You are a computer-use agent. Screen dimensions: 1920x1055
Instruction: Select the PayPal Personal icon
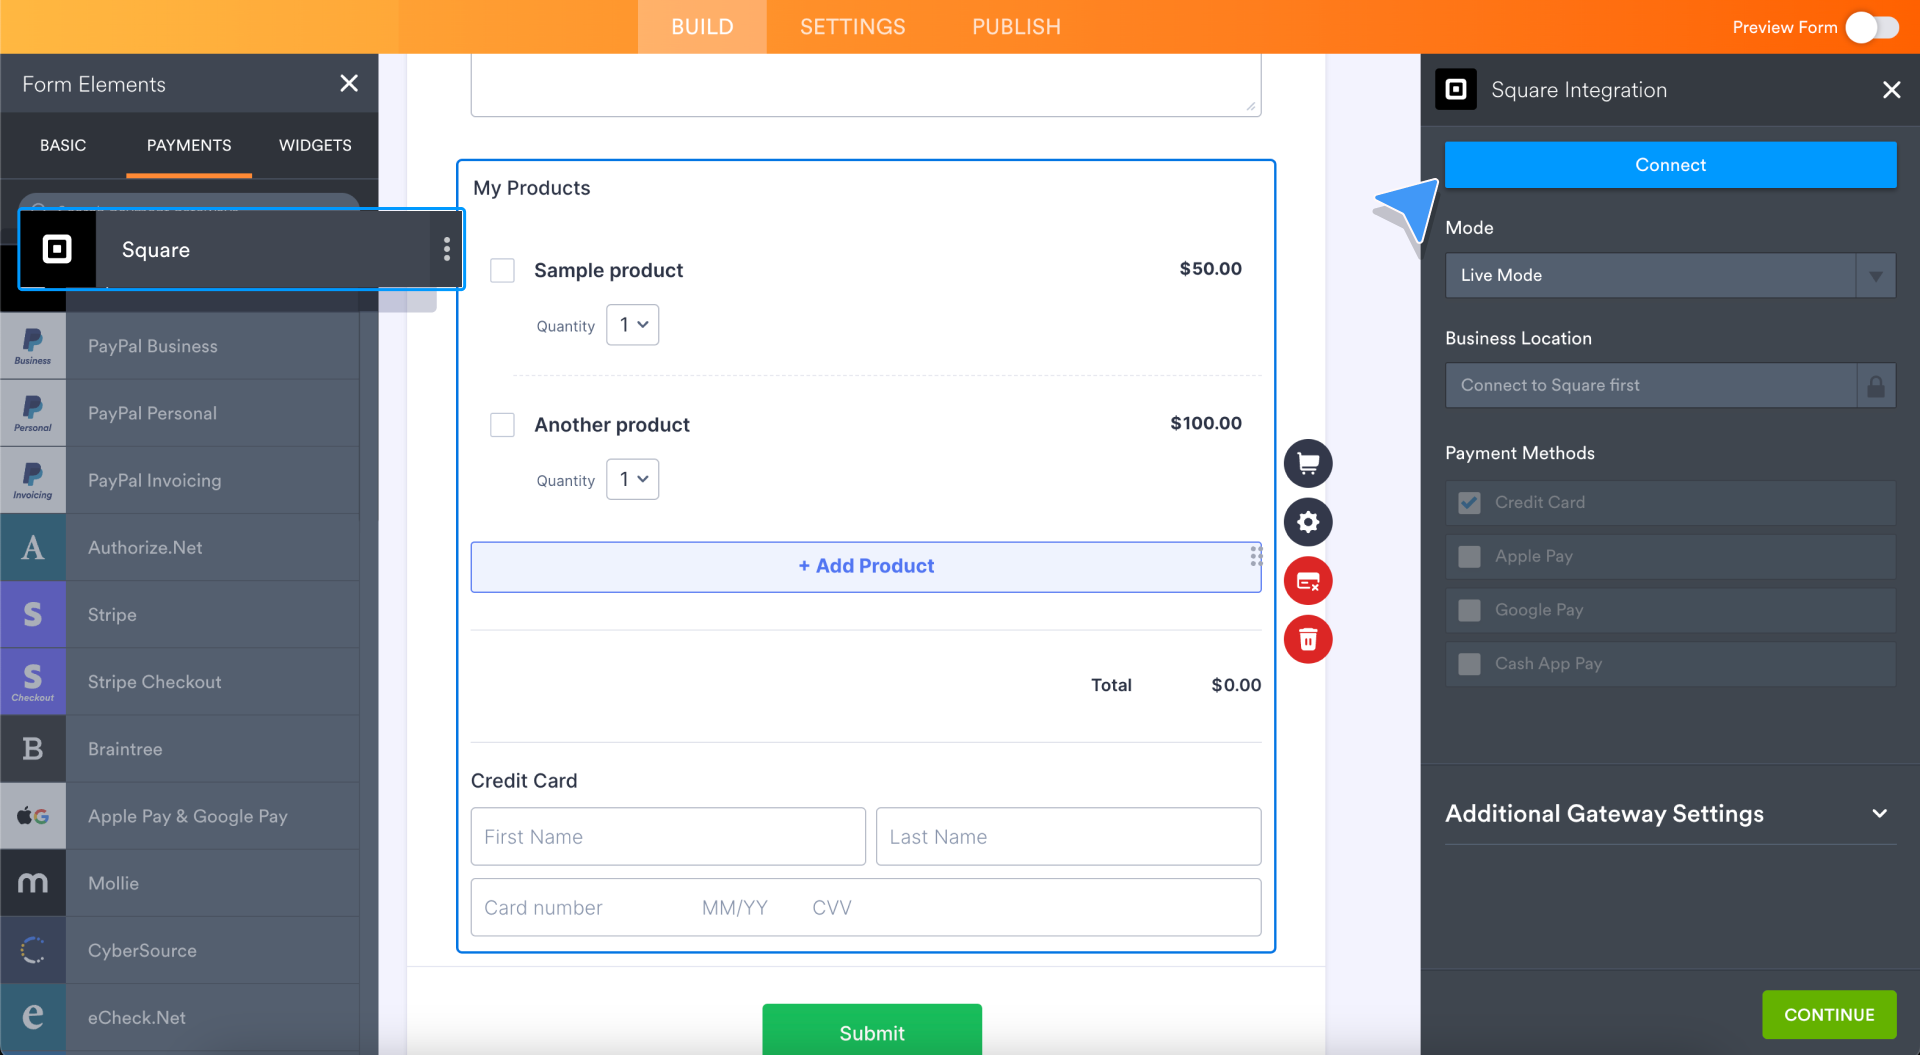point(33,413)
